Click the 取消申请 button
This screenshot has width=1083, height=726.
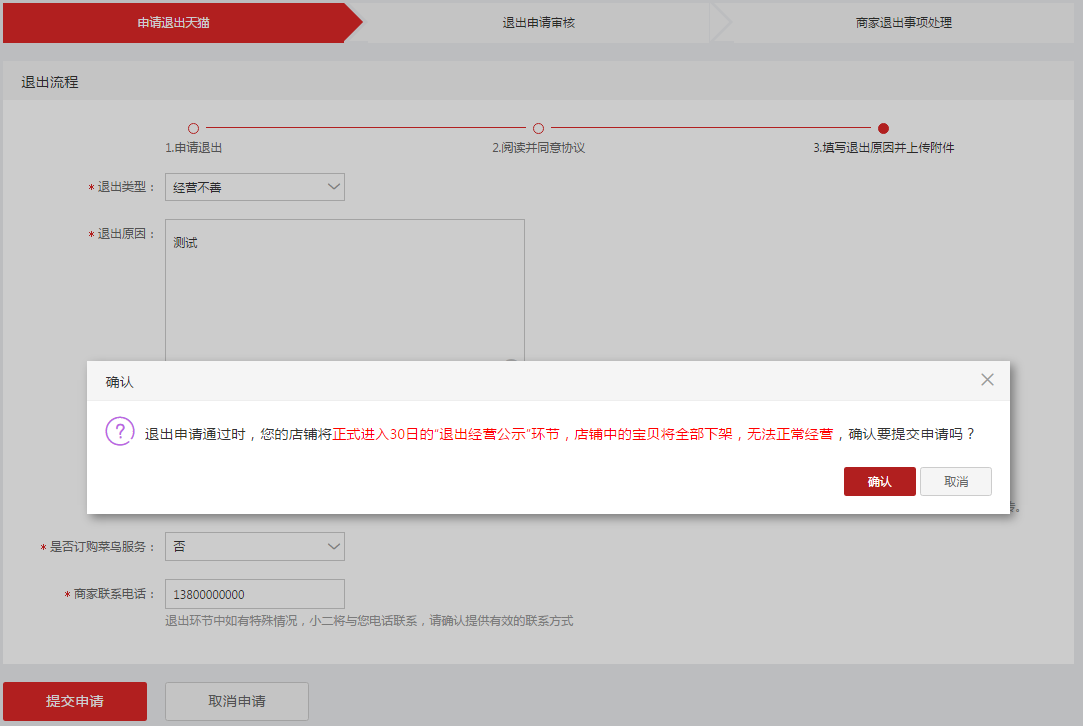(237, 701)
